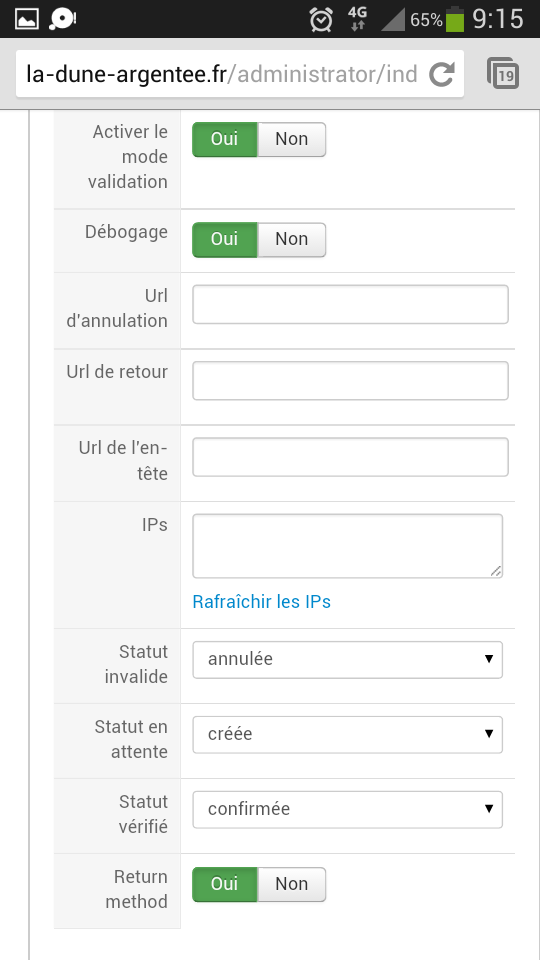Enable Oui for Débogage
This screenshot has height=960, width=540.
click(x=225, y=239)
